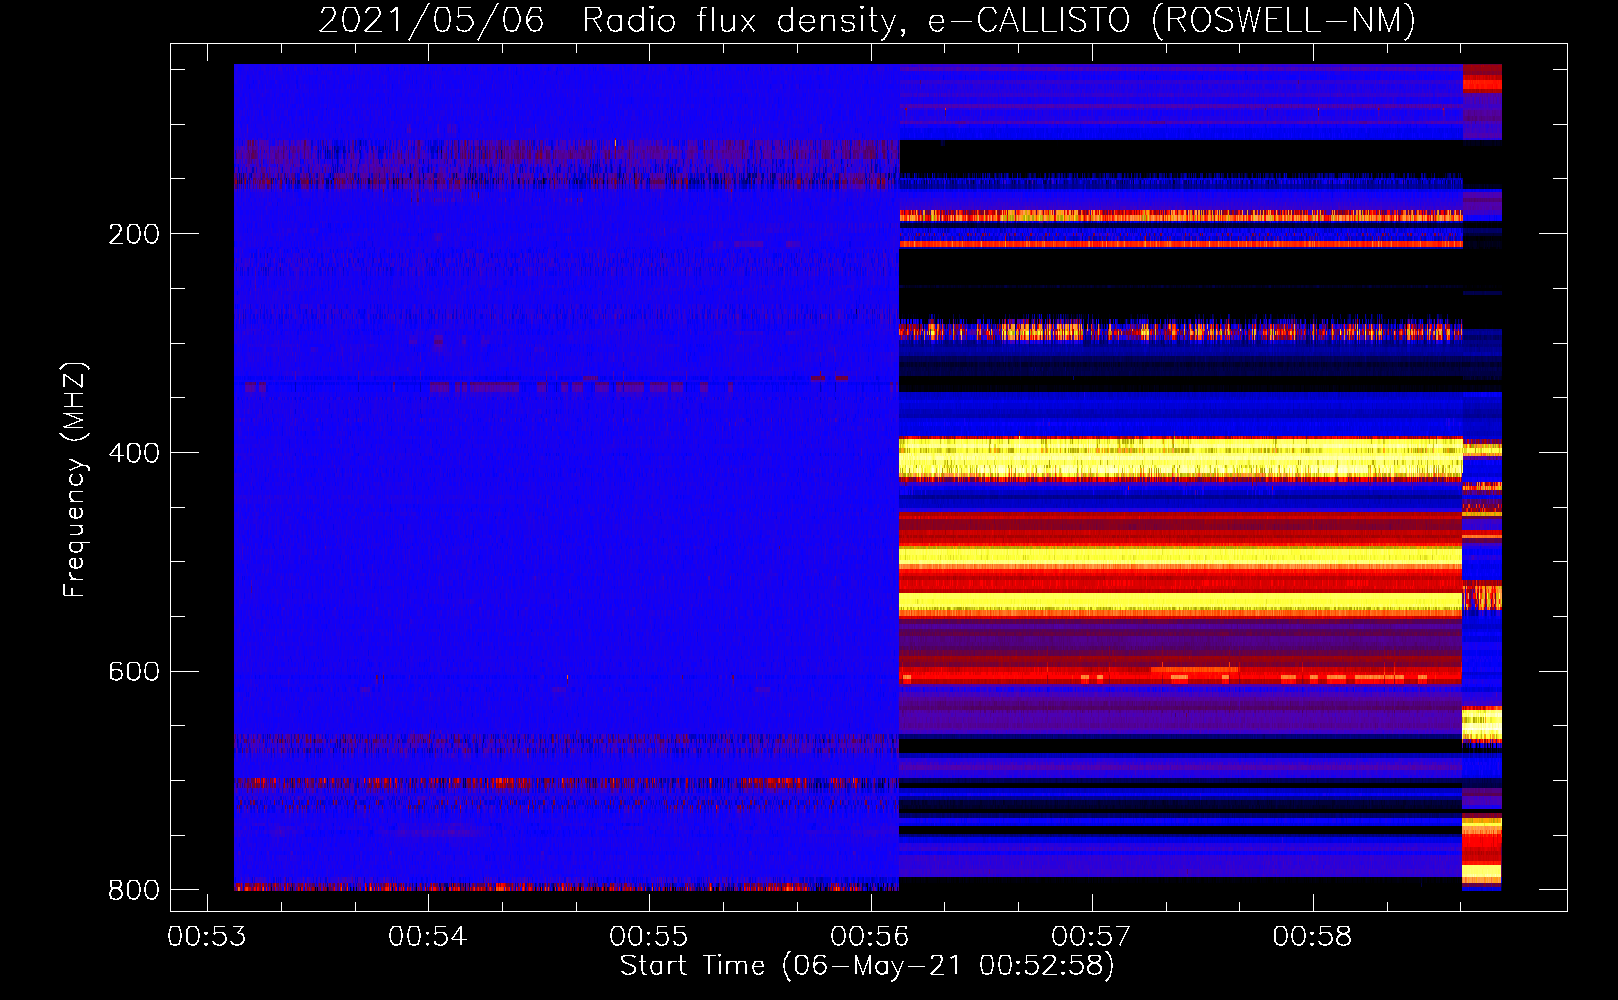The image size is (1618, 1000).
Task: Click the '400' frequency tick label
Action: point(134,453)
